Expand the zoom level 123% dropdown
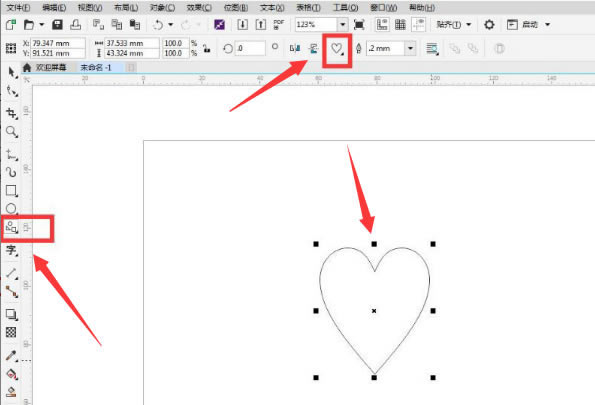 coord(343,25)
